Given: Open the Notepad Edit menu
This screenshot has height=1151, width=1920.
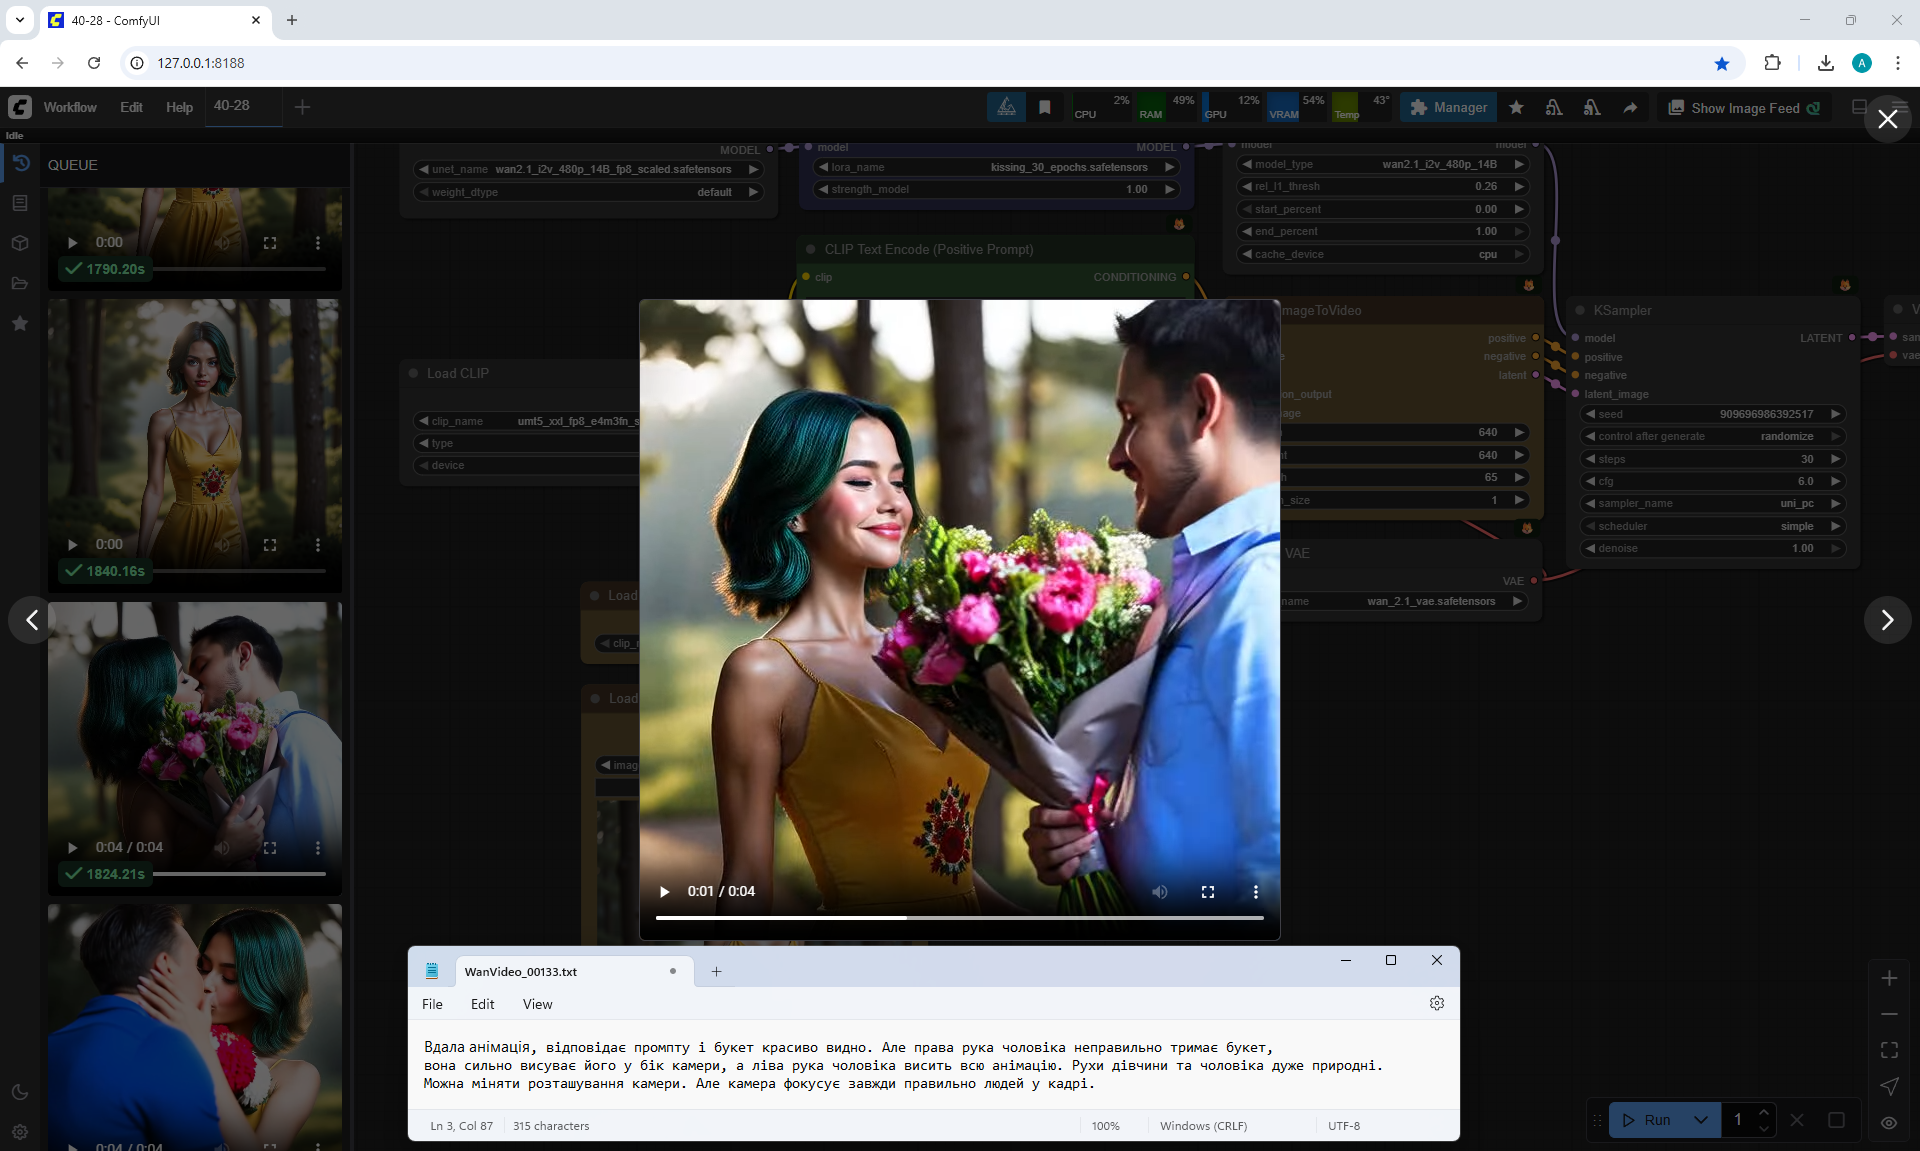Looking at the screenshot, I should pos(482,1004).
